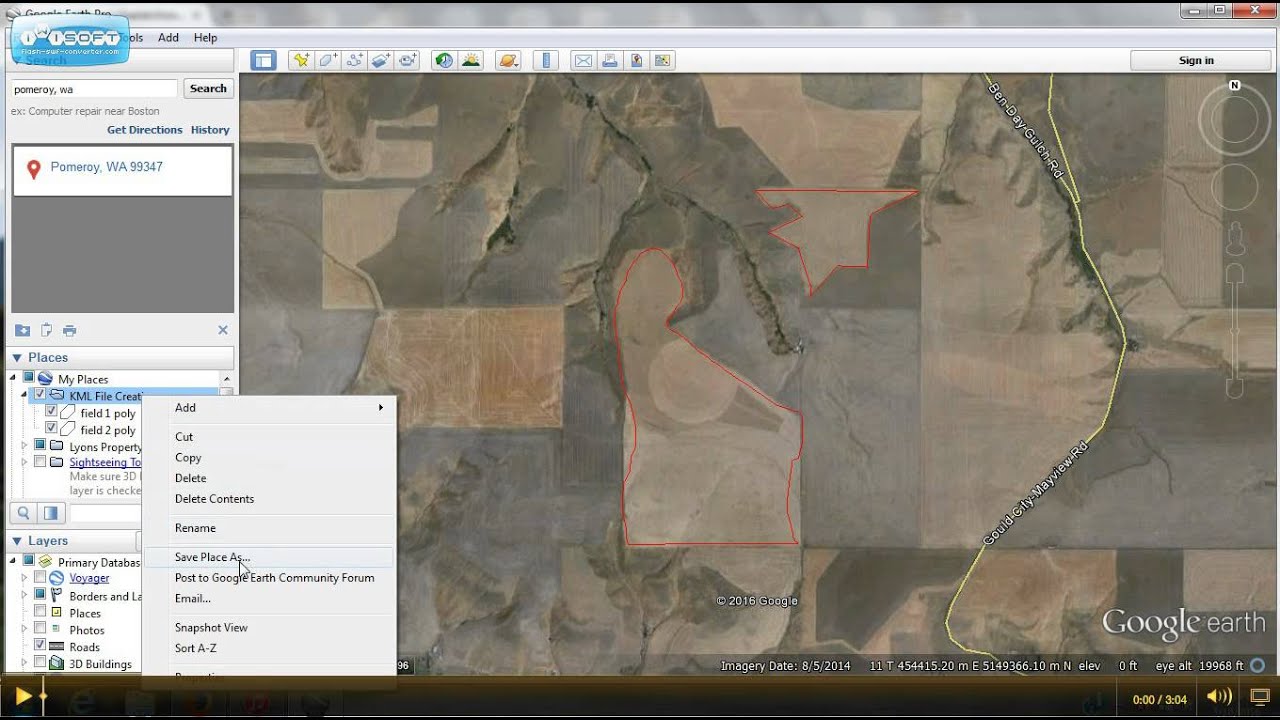Uncheck the field 1 poly checkbox
The width and height of the screenshot is (1280, 720).
point(51,412)
